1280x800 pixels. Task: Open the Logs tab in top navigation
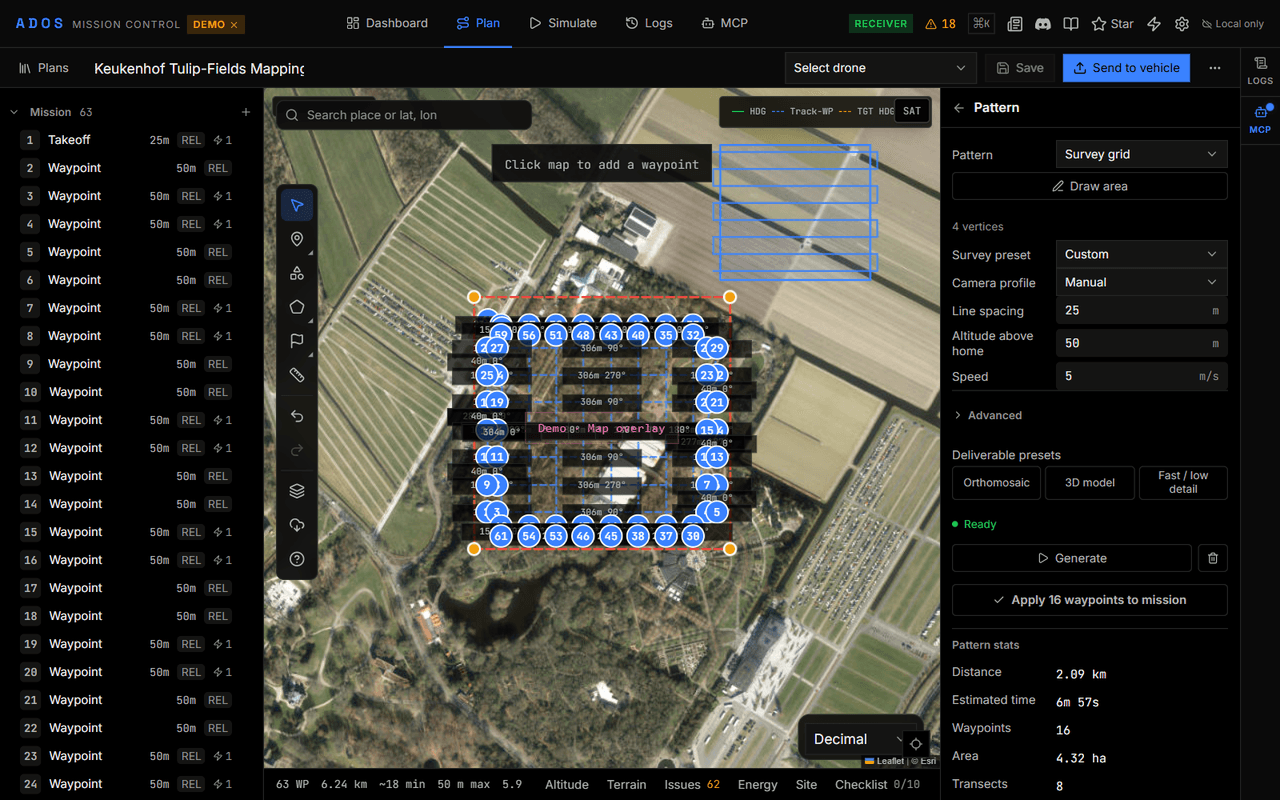click(649, 24)
